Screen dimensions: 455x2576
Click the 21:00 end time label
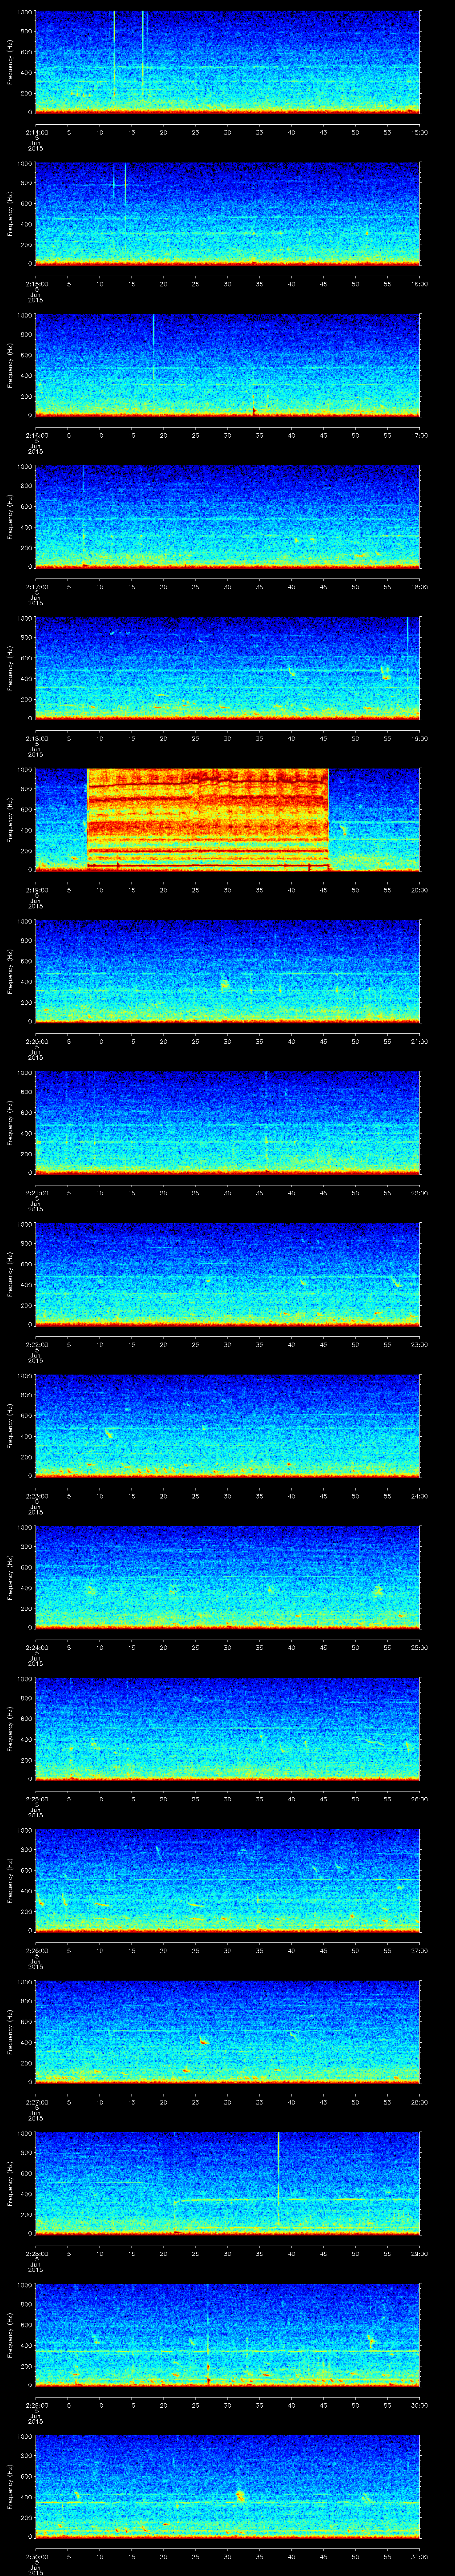pyautogui.click(x=420, y=1042)
